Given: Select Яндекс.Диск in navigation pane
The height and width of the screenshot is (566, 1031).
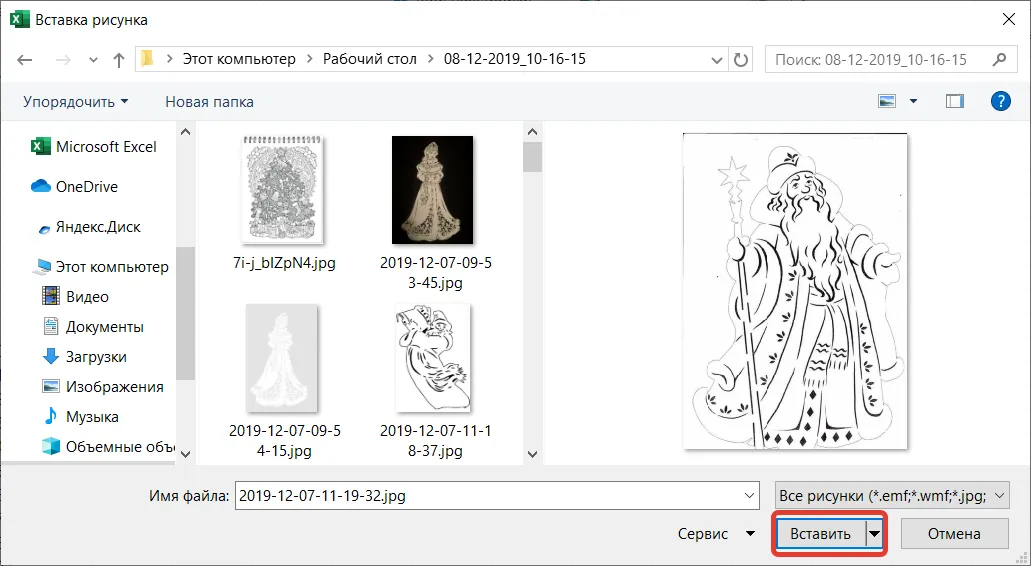Looking at the screenshot, I should pyautogui.click(x=89, y=227).
